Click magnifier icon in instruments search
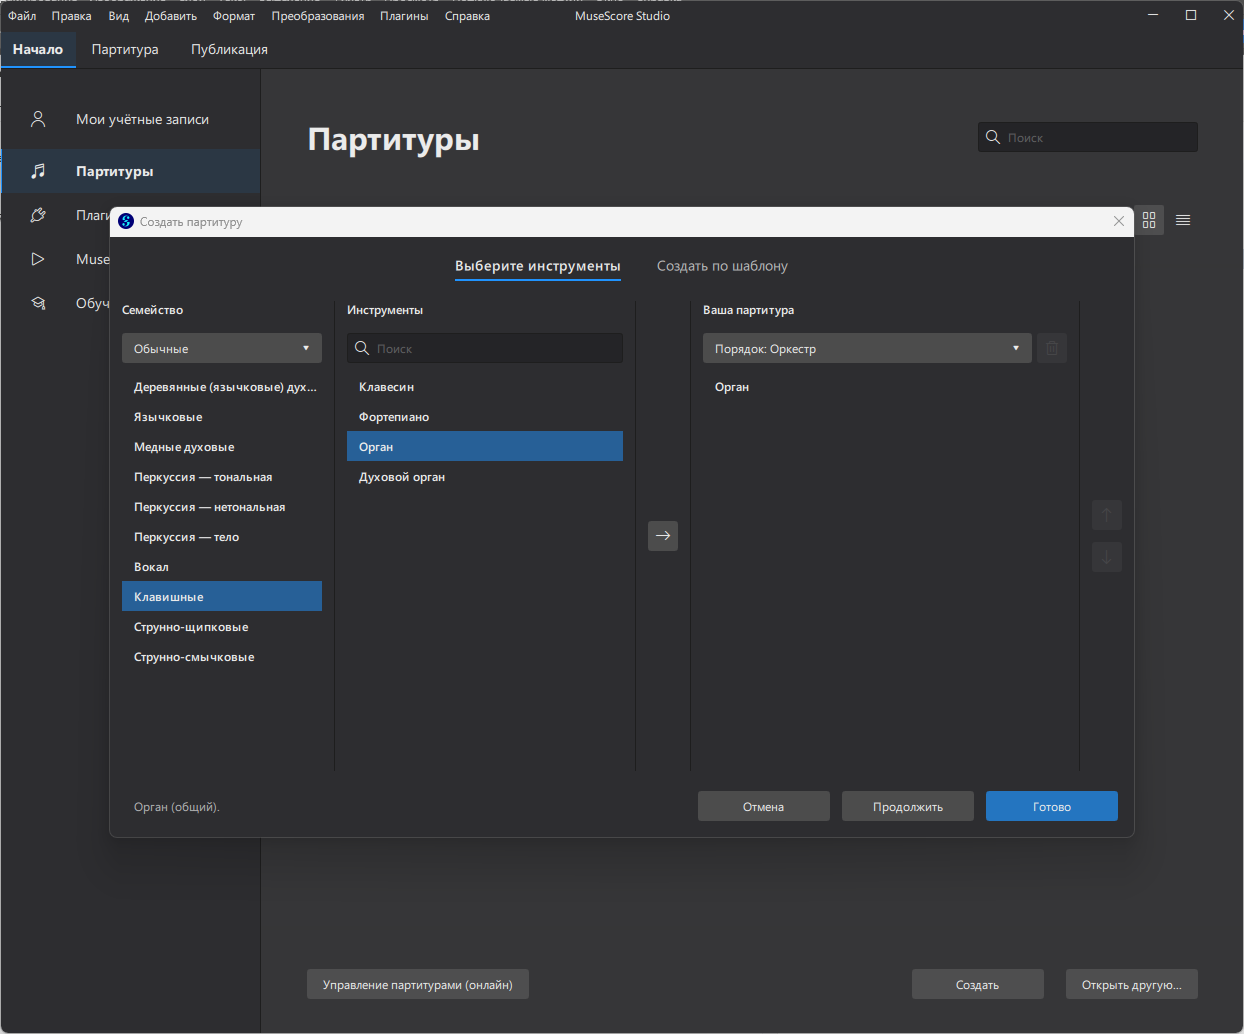The width and height of the screenshot is (1244, 1034). point(362,348)
